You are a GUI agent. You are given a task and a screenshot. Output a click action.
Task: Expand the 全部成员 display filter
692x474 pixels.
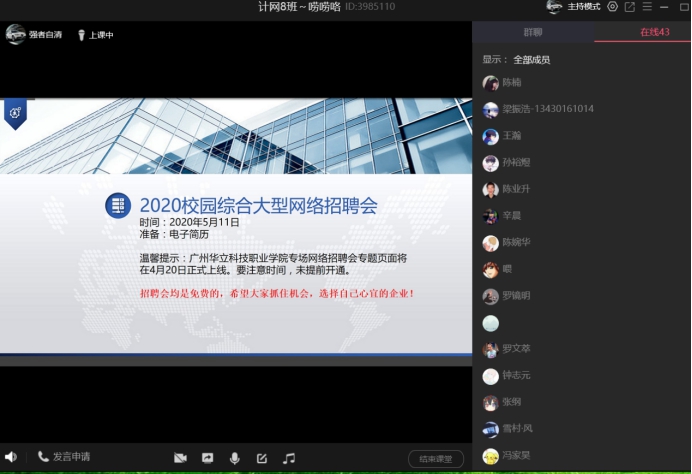(x=531, y=60)
